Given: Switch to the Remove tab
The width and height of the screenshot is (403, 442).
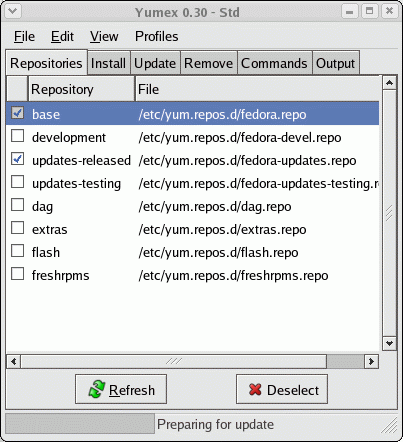Looking at the screenshot, I should [x=208, y=63].
